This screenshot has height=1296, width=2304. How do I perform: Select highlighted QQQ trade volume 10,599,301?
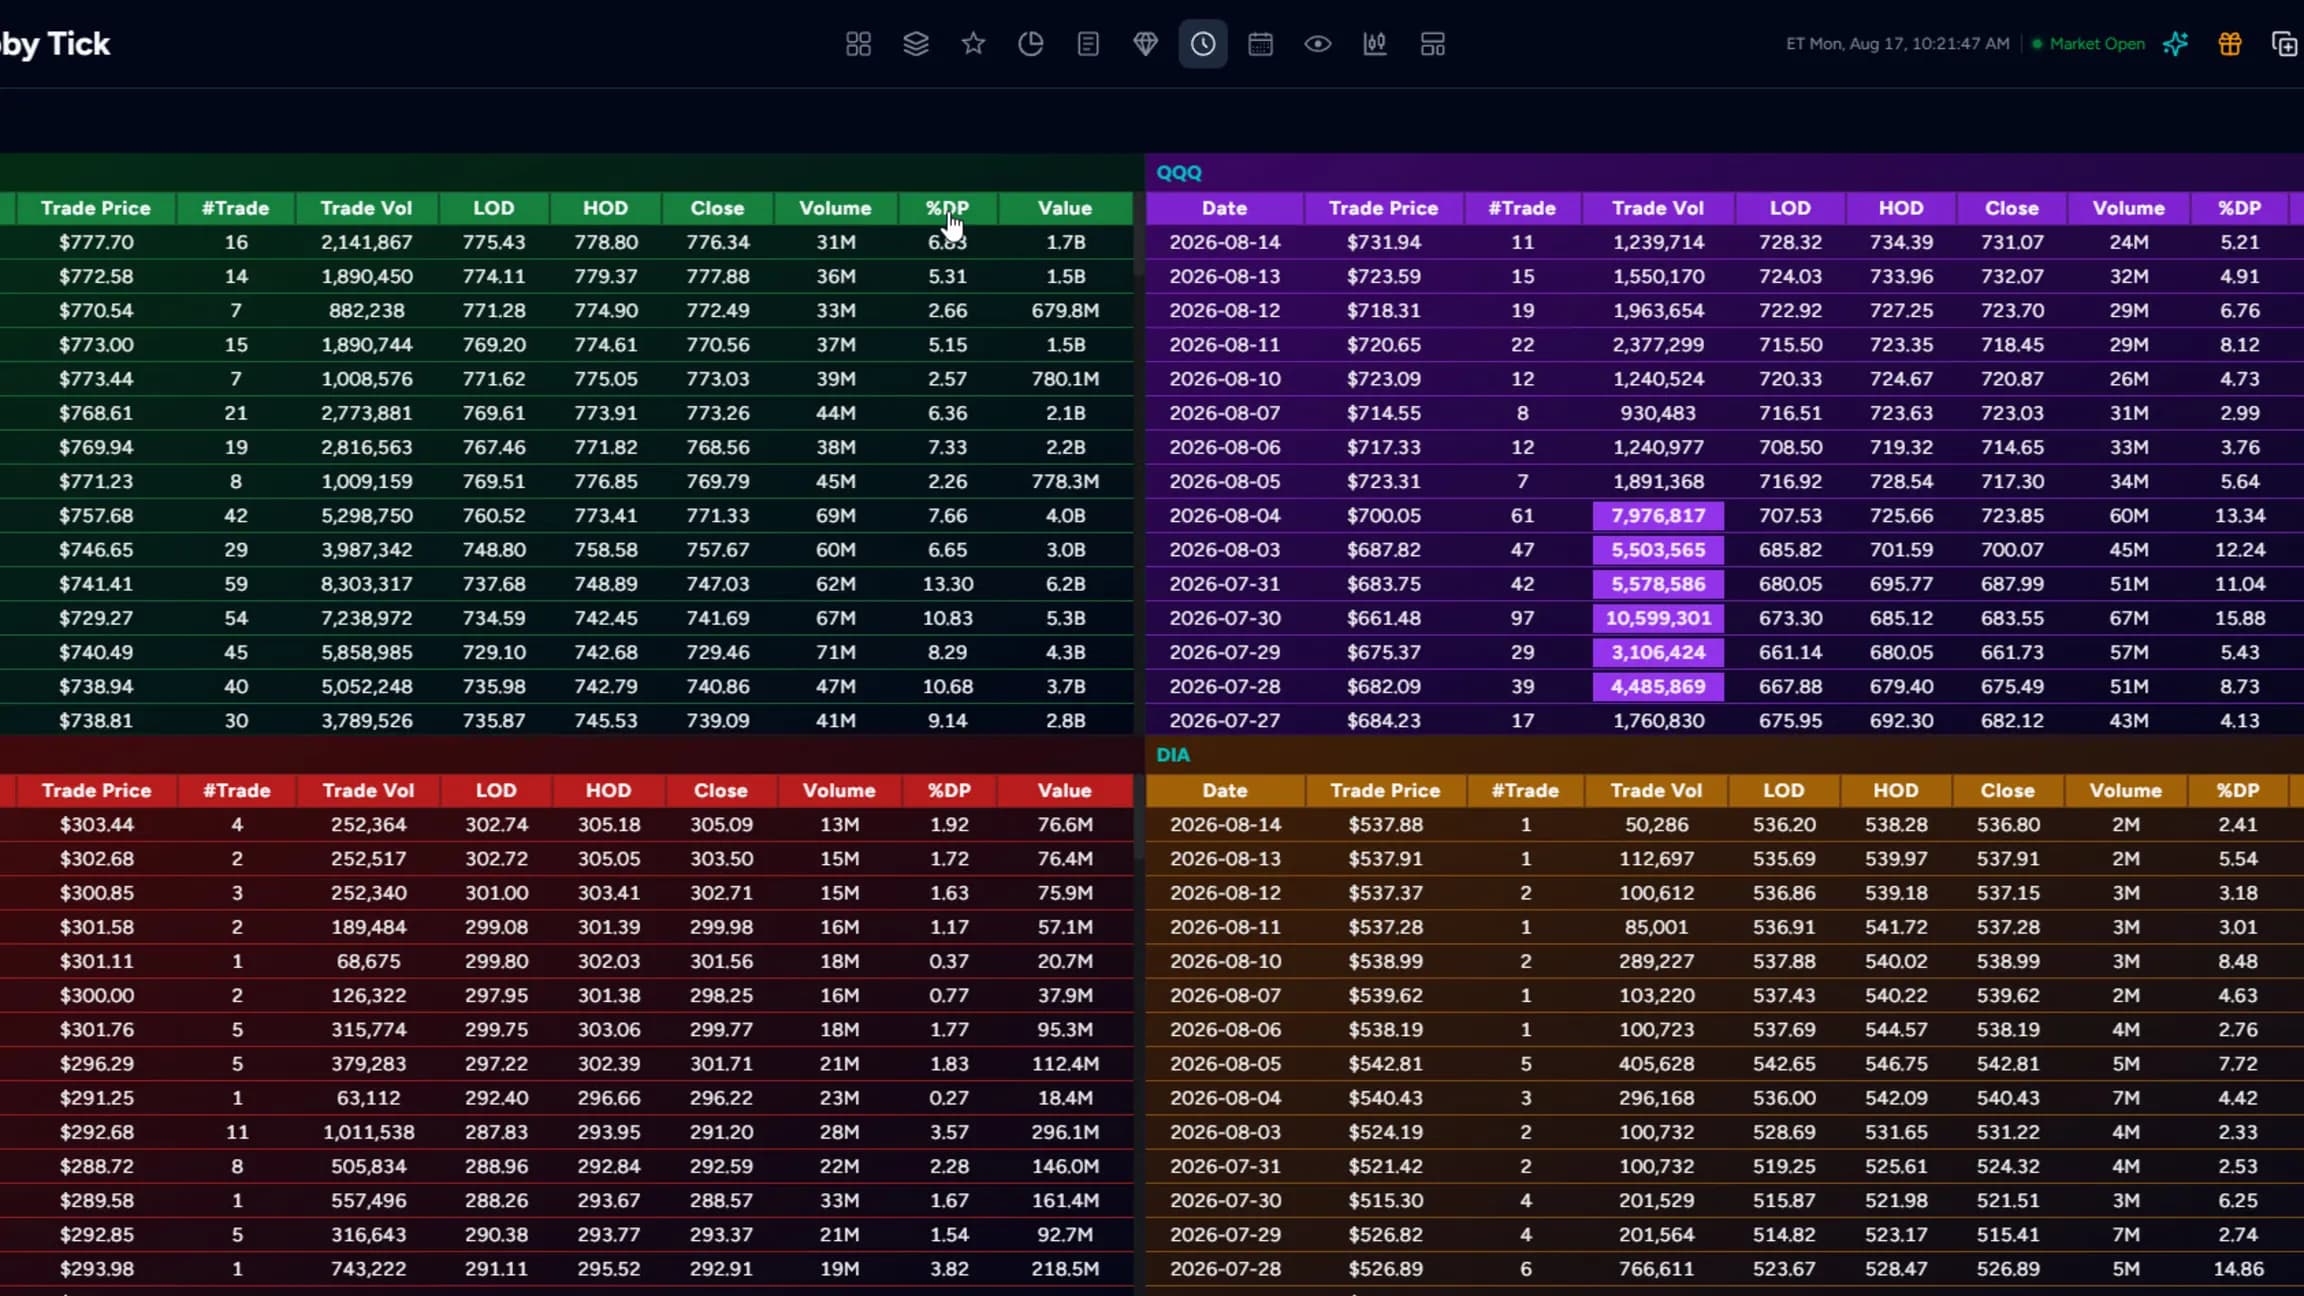coord(1658,618)
